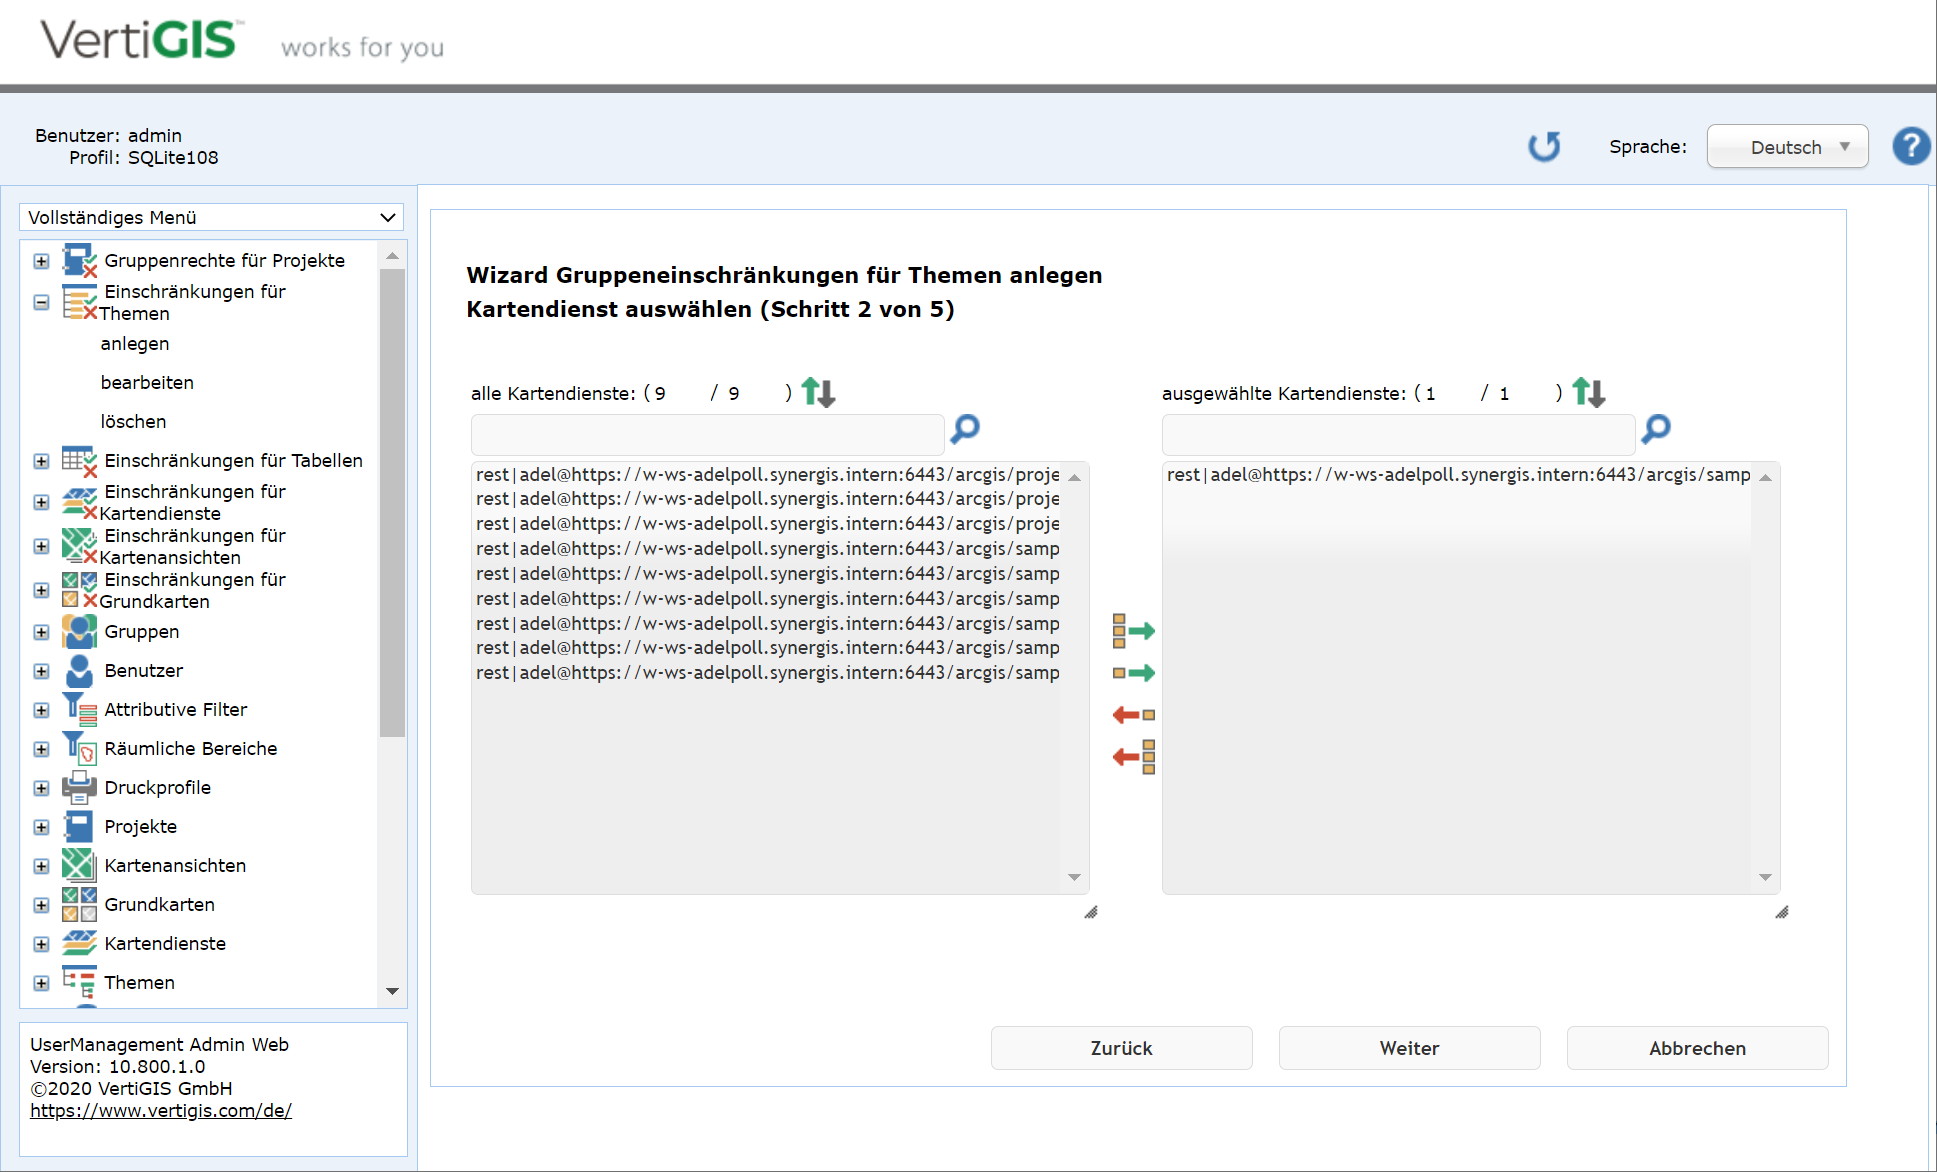Click the single green arrow to add service
The image size is (1937, 1172).
click(1133, 673)
